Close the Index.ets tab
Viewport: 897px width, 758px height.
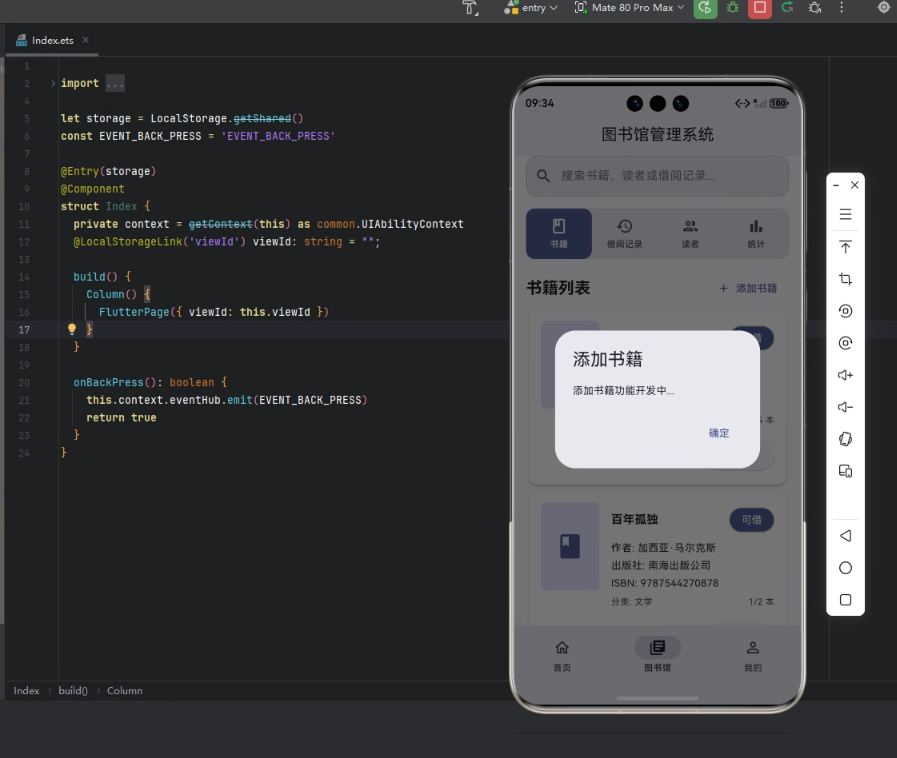[x=85, y=40]
